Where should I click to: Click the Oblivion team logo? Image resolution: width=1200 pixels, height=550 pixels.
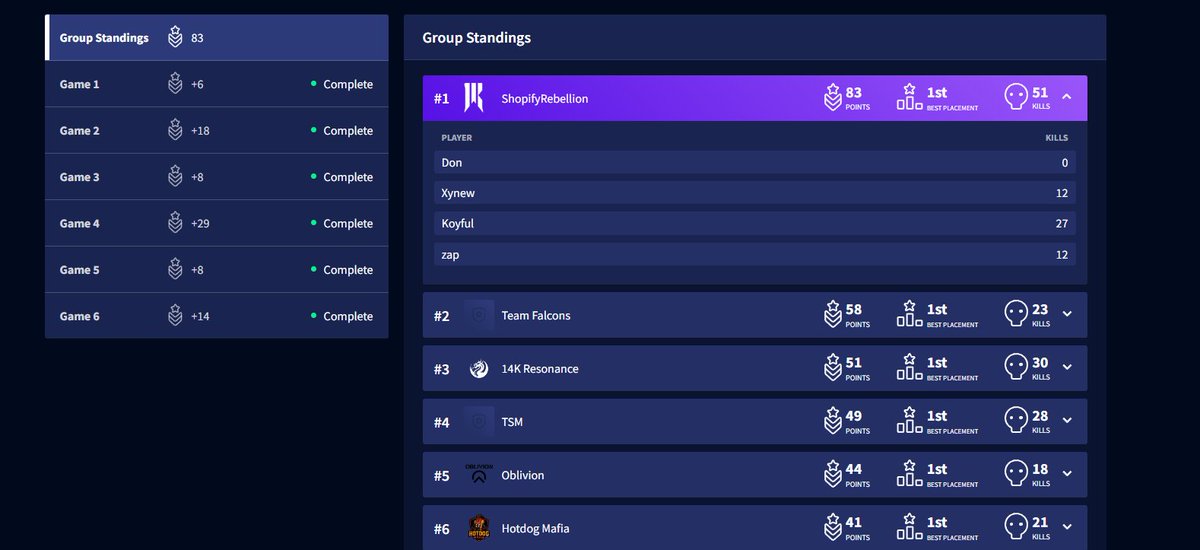tap(479, 475)
